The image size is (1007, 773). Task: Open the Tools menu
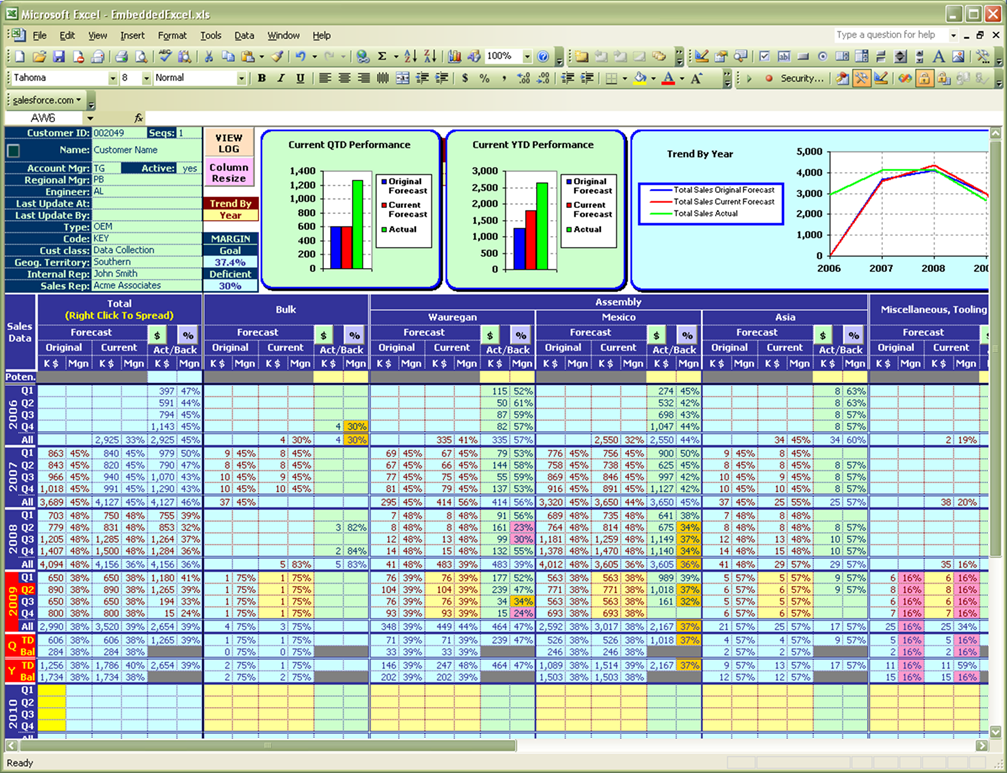point(211,35)
